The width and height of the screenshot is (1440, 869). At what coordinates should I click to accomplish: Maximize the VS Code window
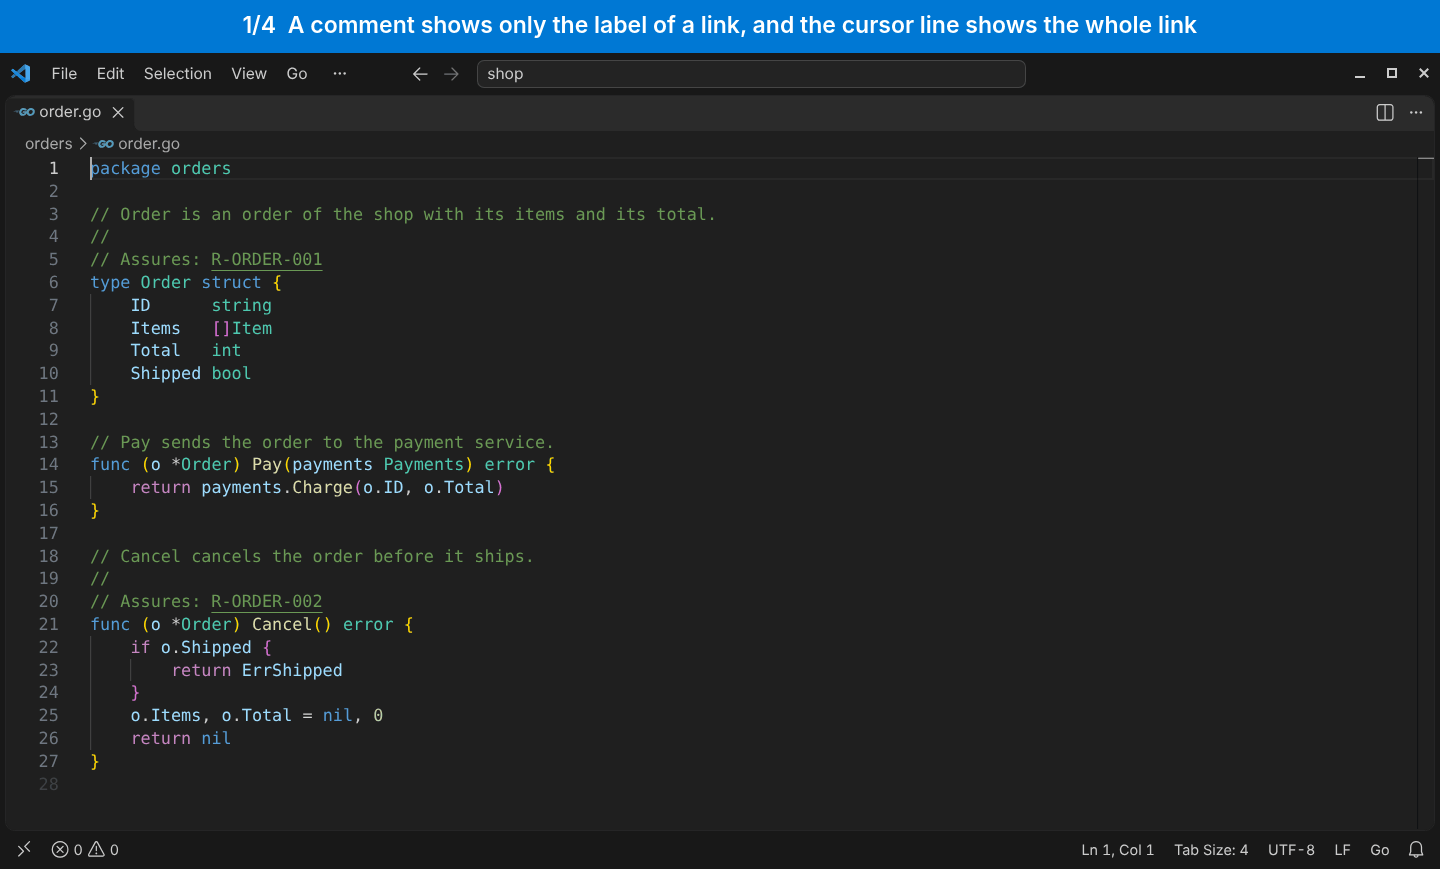click(1392, 74)
